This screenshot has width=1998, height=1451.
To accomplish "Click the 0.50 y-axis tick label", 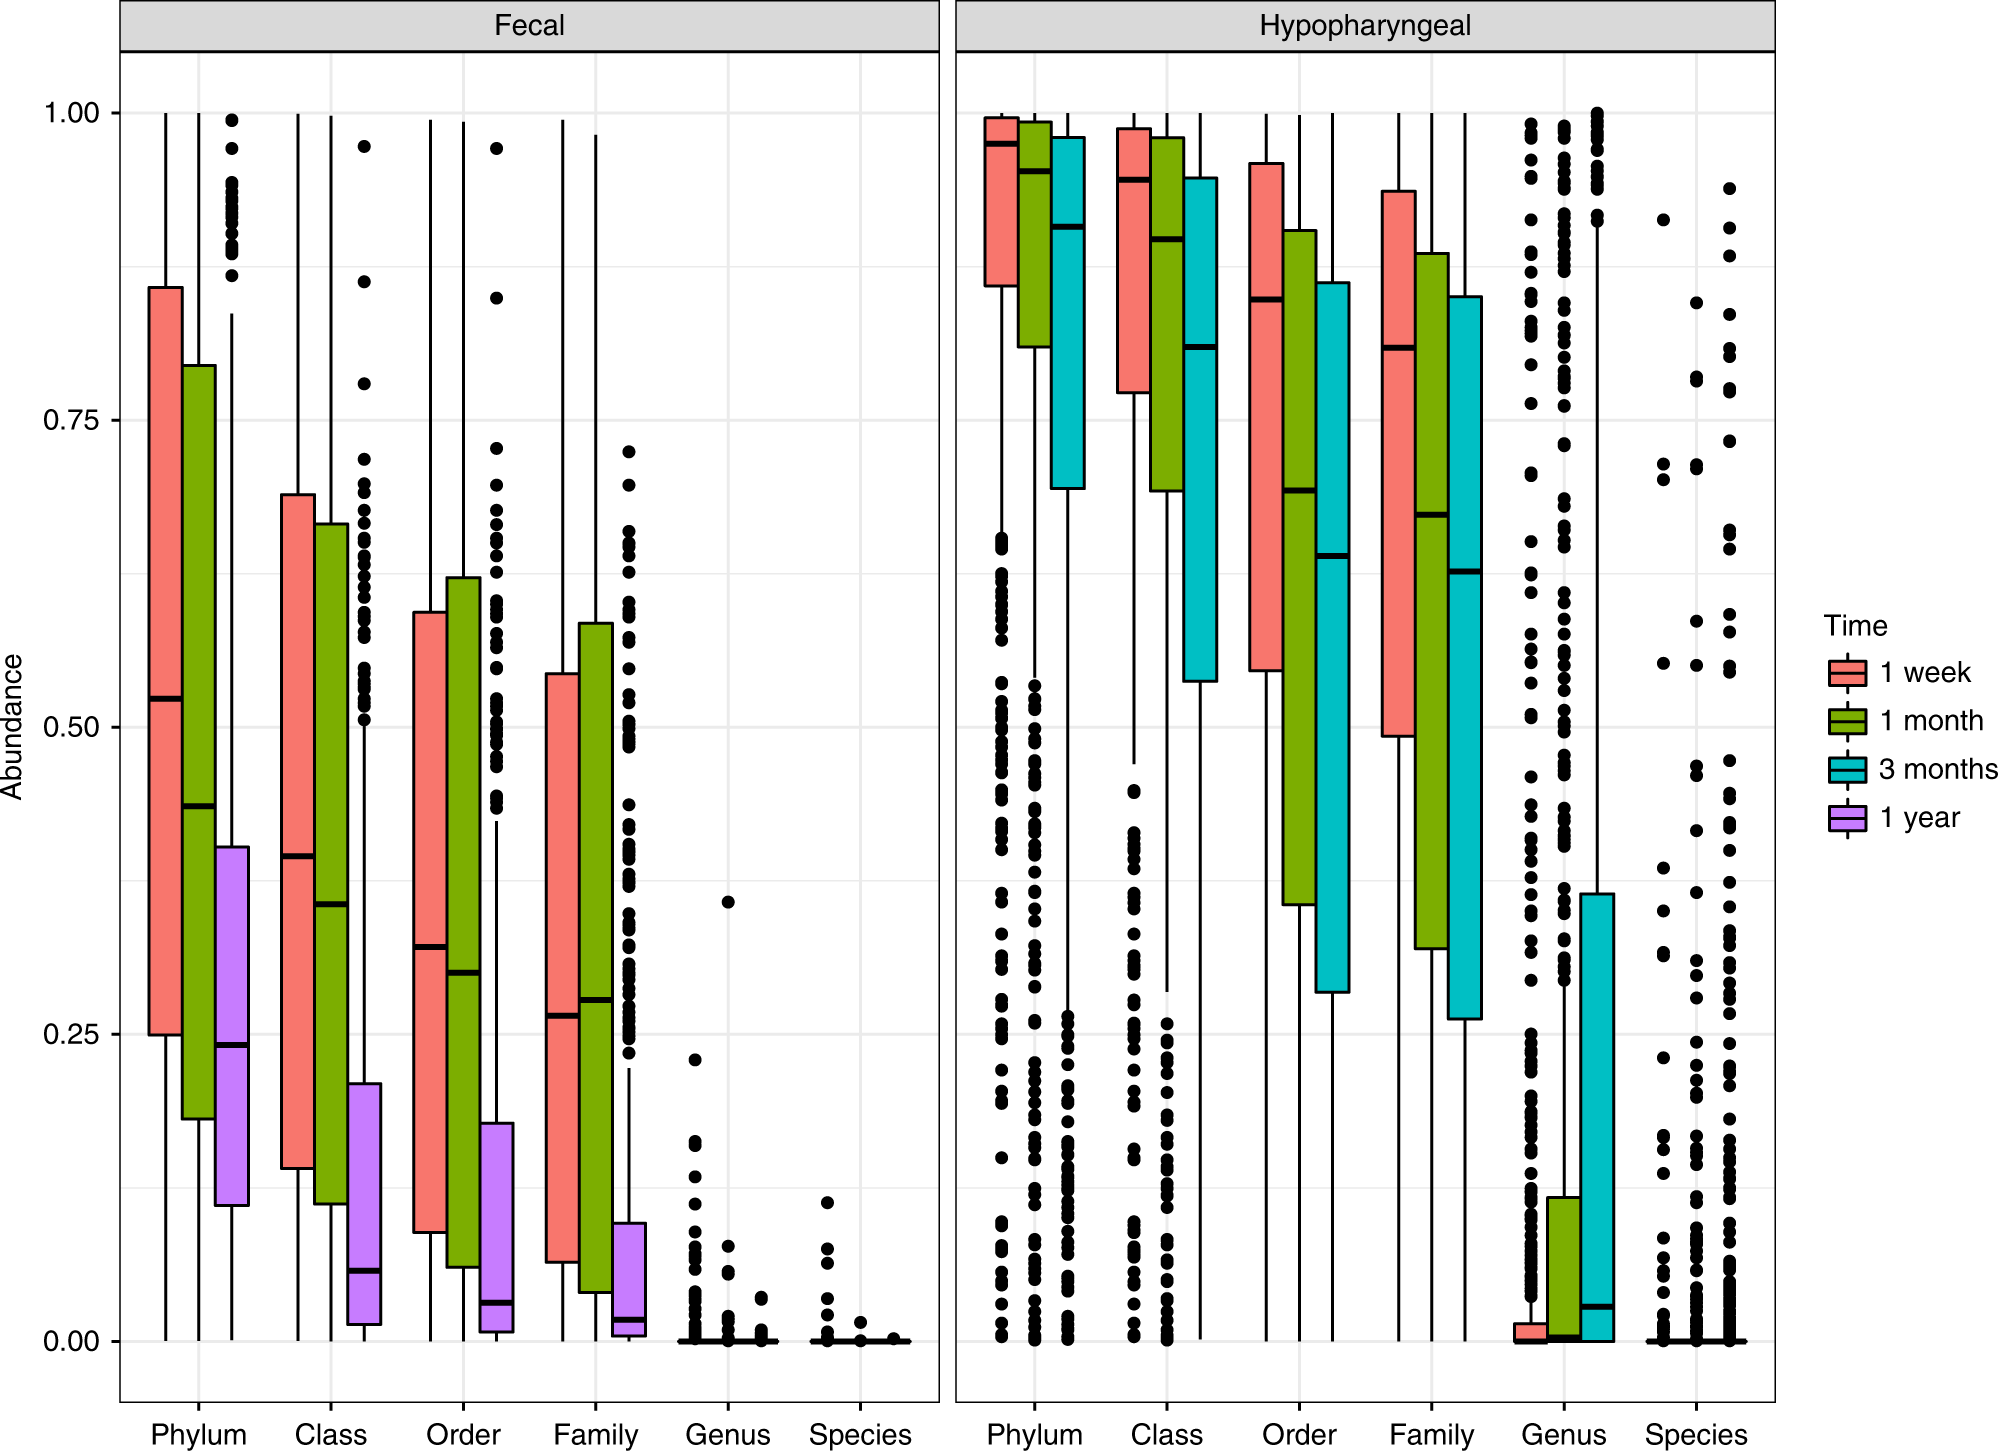I will click(x=72, y=727).
